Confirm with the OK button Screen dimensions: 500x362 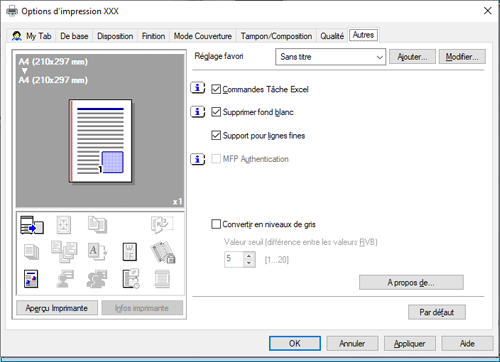click(x=295, y=343)
